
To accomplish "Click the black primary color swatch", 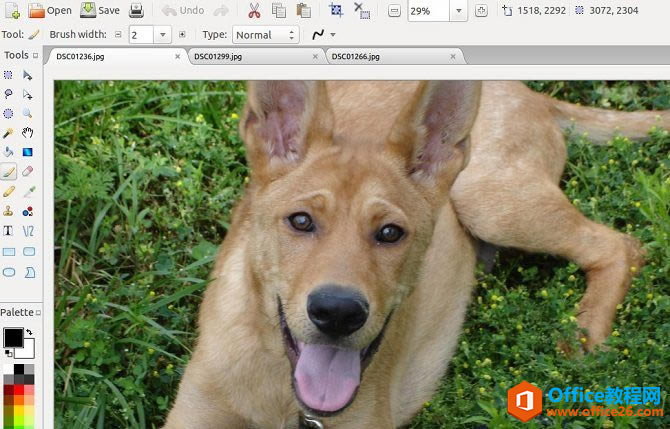I will [x=13, y=338].
